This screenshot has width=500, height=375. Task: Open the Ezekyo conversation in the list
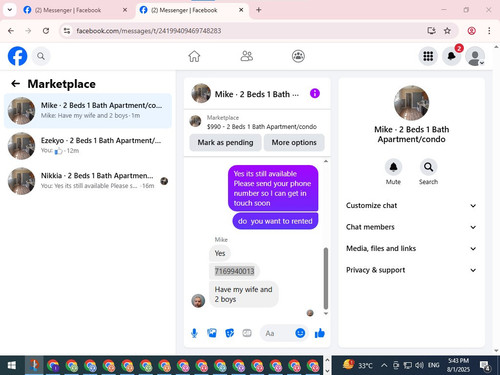point(88,146)
